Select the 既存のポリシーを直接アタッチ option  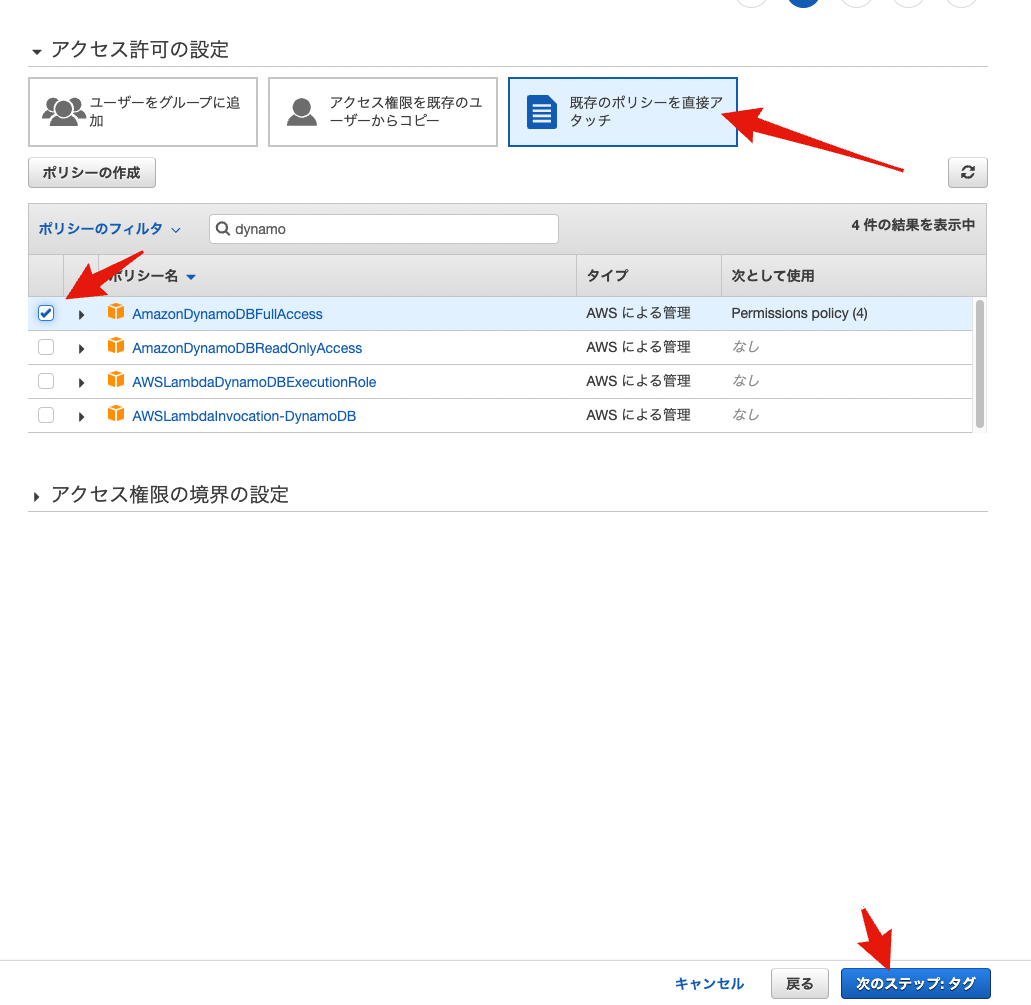click(x=622, y=111)
